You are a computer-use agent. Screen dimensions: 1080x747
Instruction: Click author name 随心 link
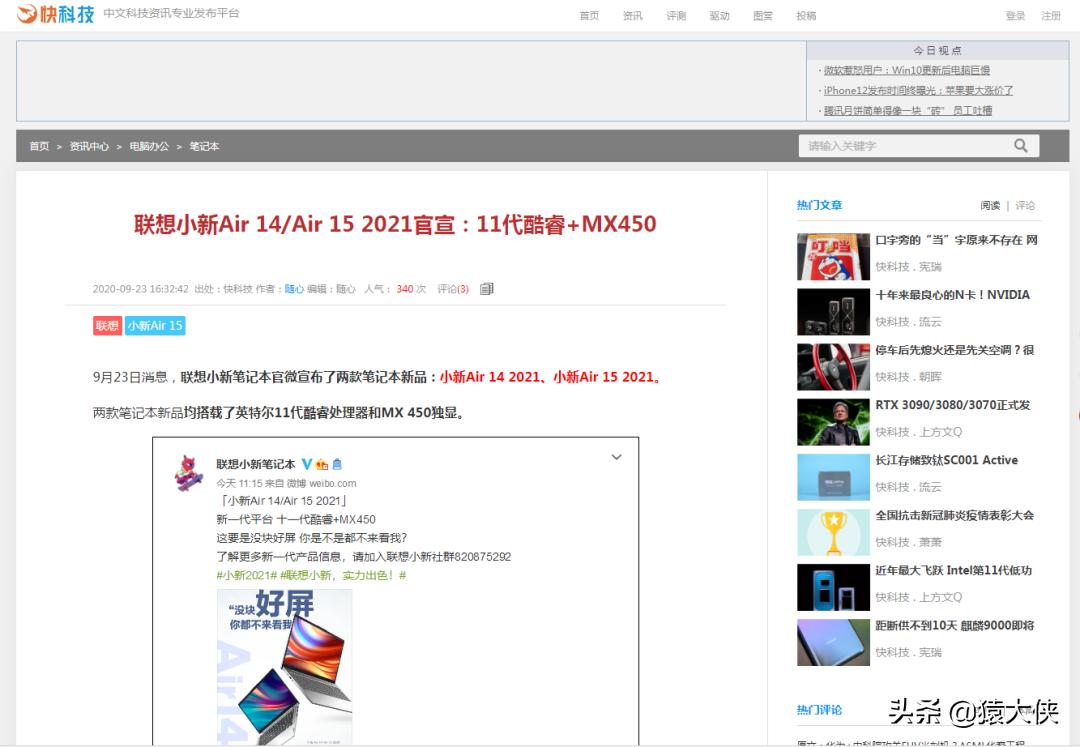[294, 289]
